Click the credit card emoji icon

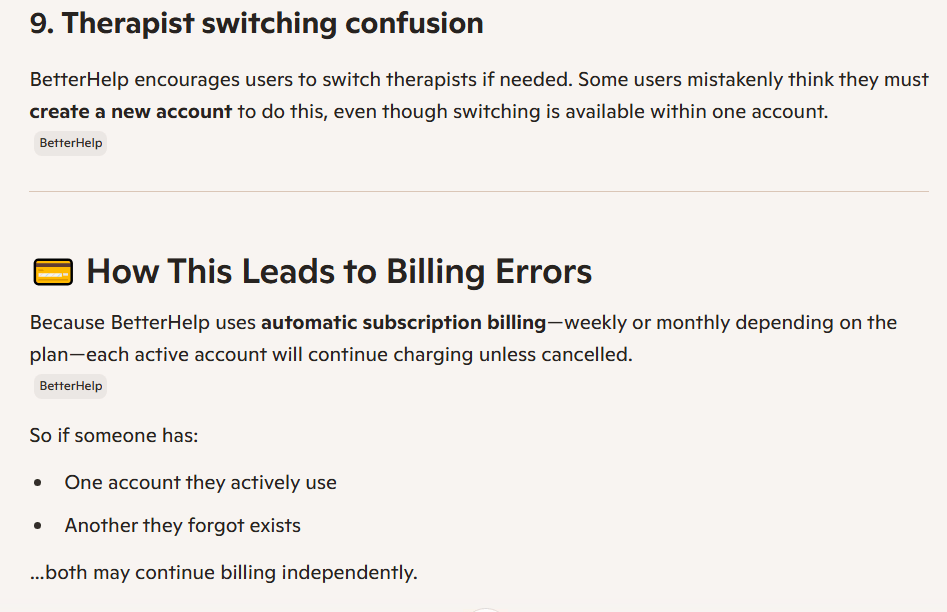coord(53,272)
